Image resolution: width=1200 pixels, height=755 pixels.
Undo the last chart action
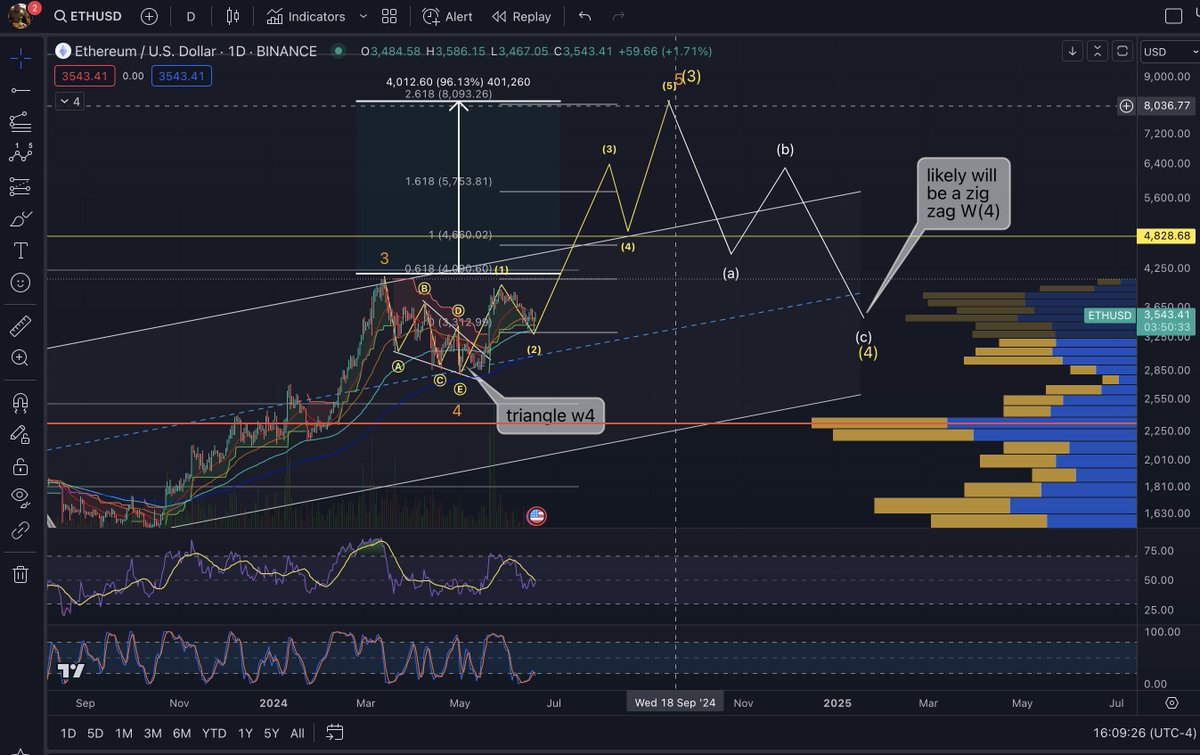[585, 16]
